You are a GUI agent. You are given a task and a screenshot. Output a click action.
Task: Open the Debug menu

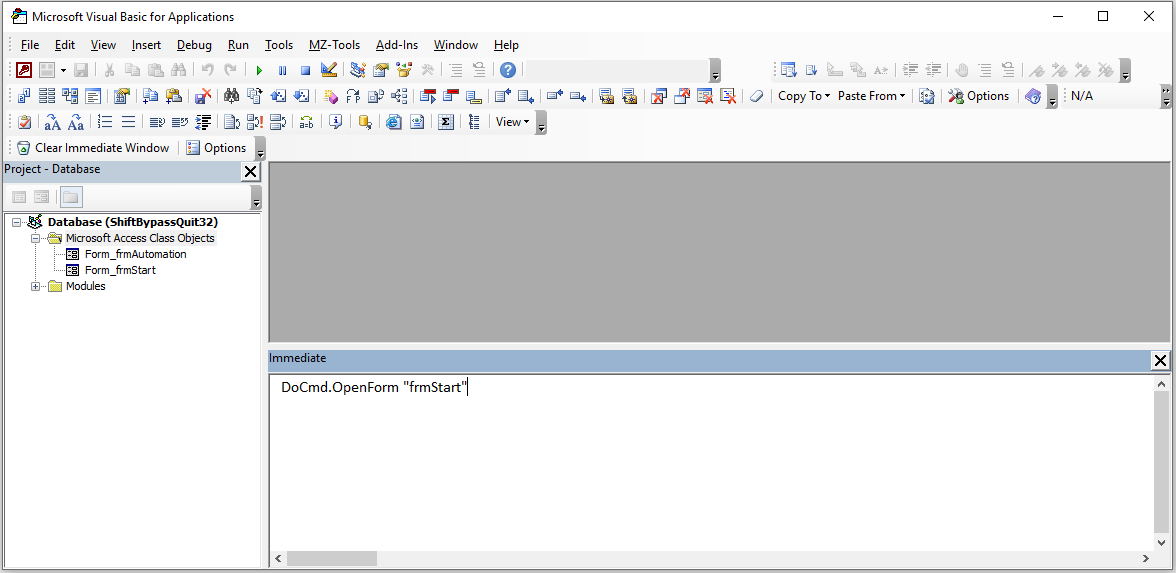pos(194,45)
